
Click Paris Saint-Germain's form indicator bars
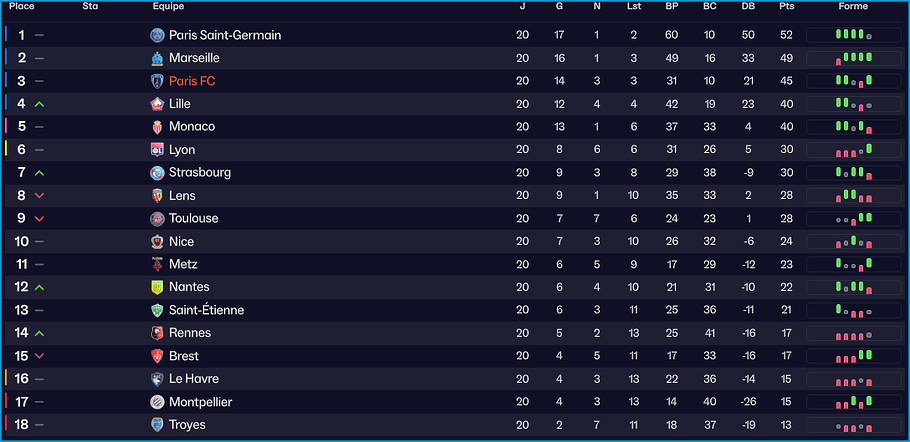[x=854, y=35]
